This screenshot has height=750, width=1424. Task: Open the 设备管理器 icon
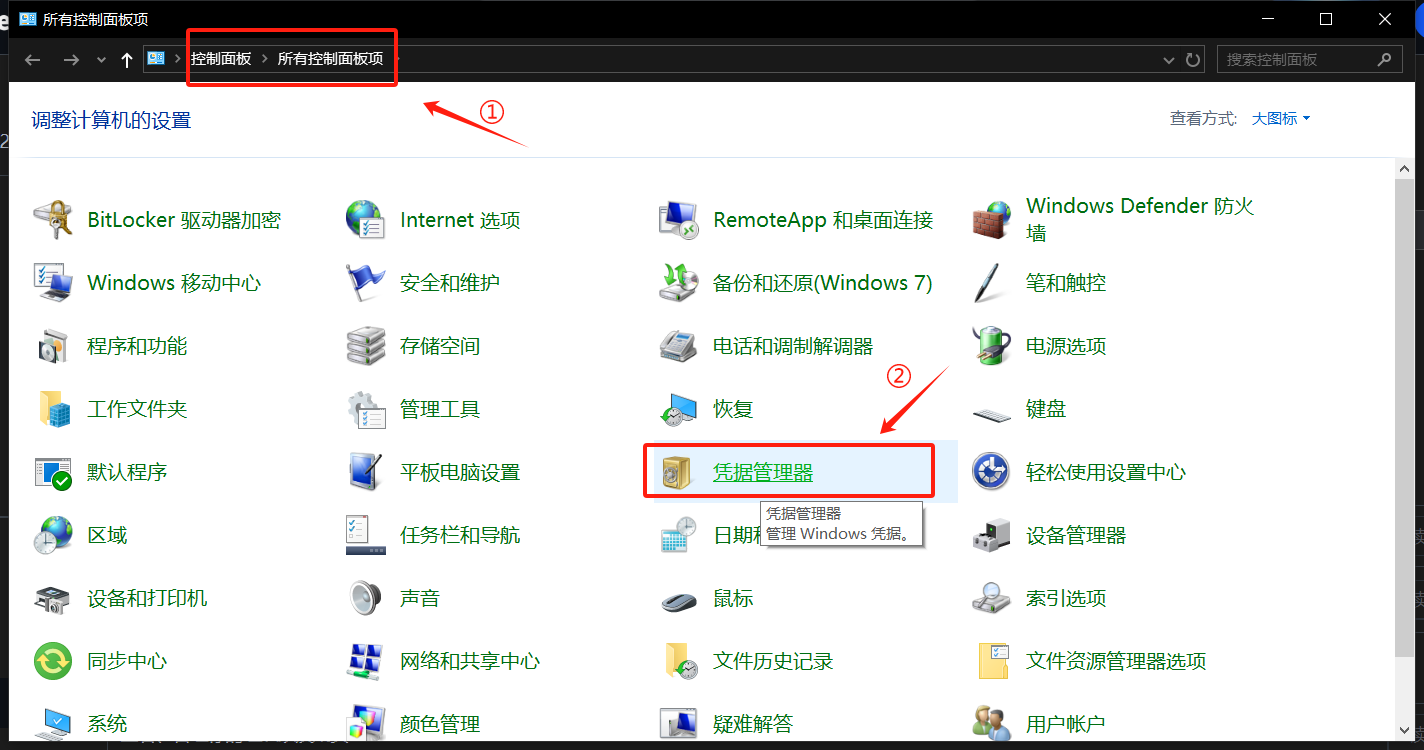991,535
